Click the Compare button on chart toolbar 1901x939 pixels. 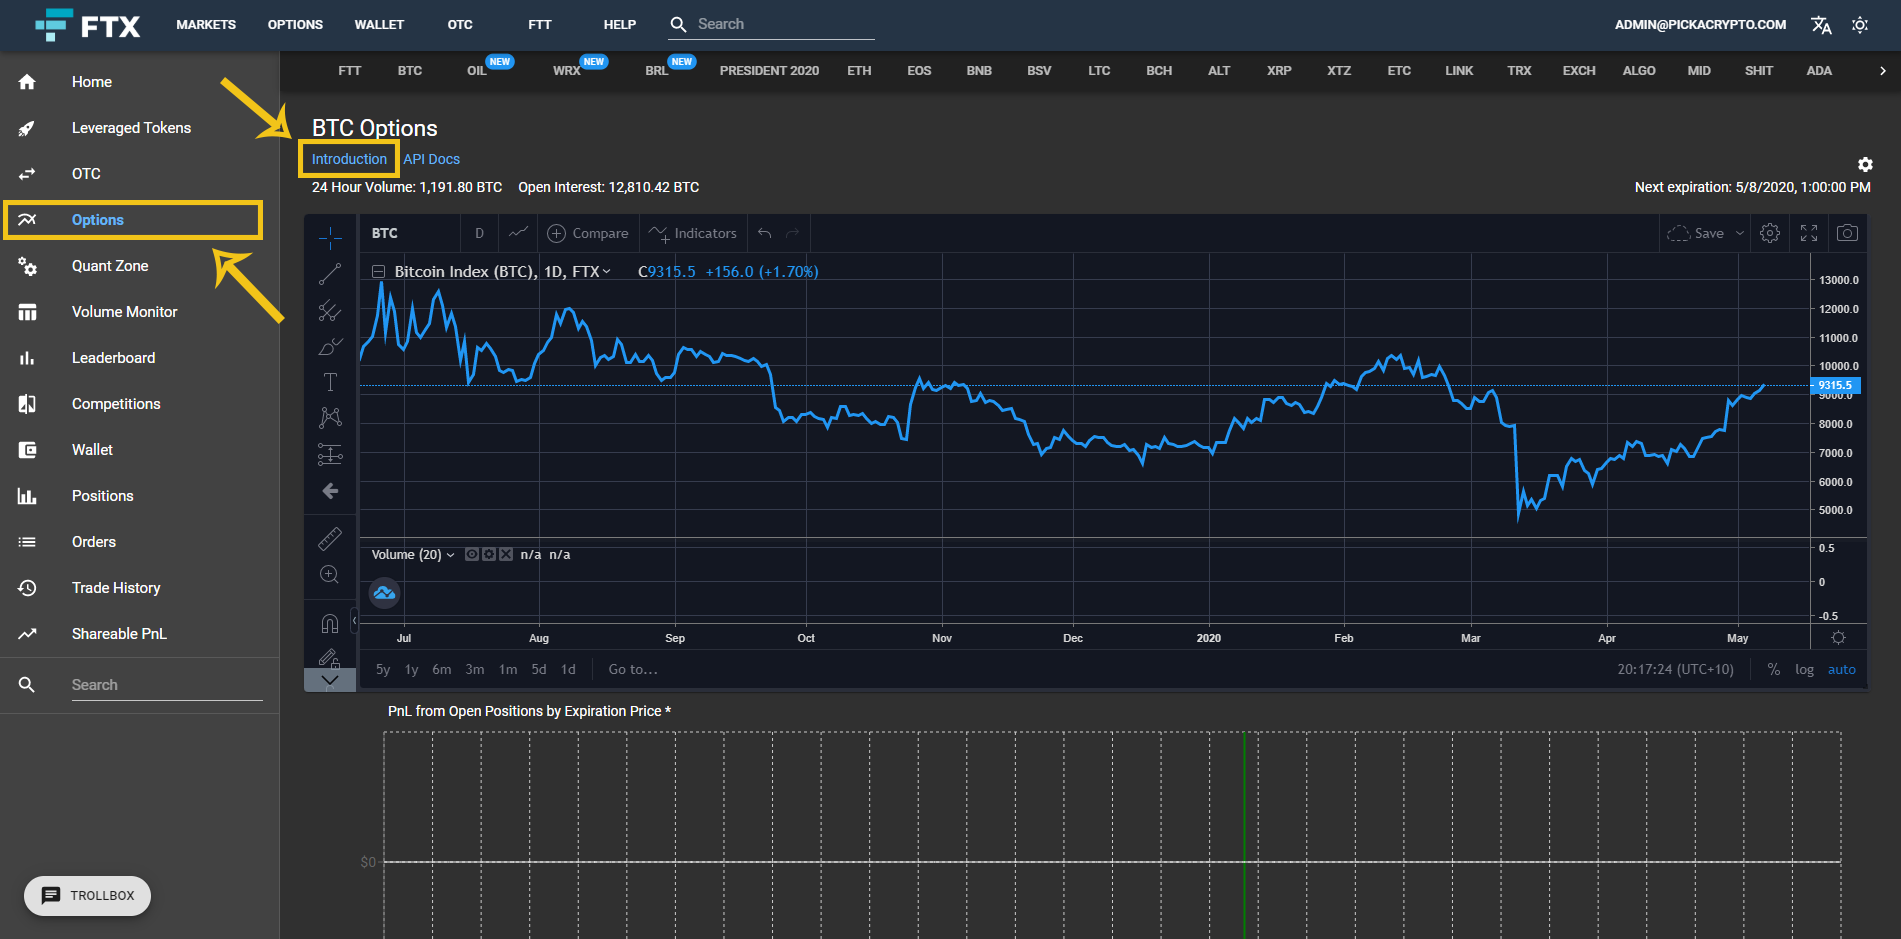tap(588, 233)
